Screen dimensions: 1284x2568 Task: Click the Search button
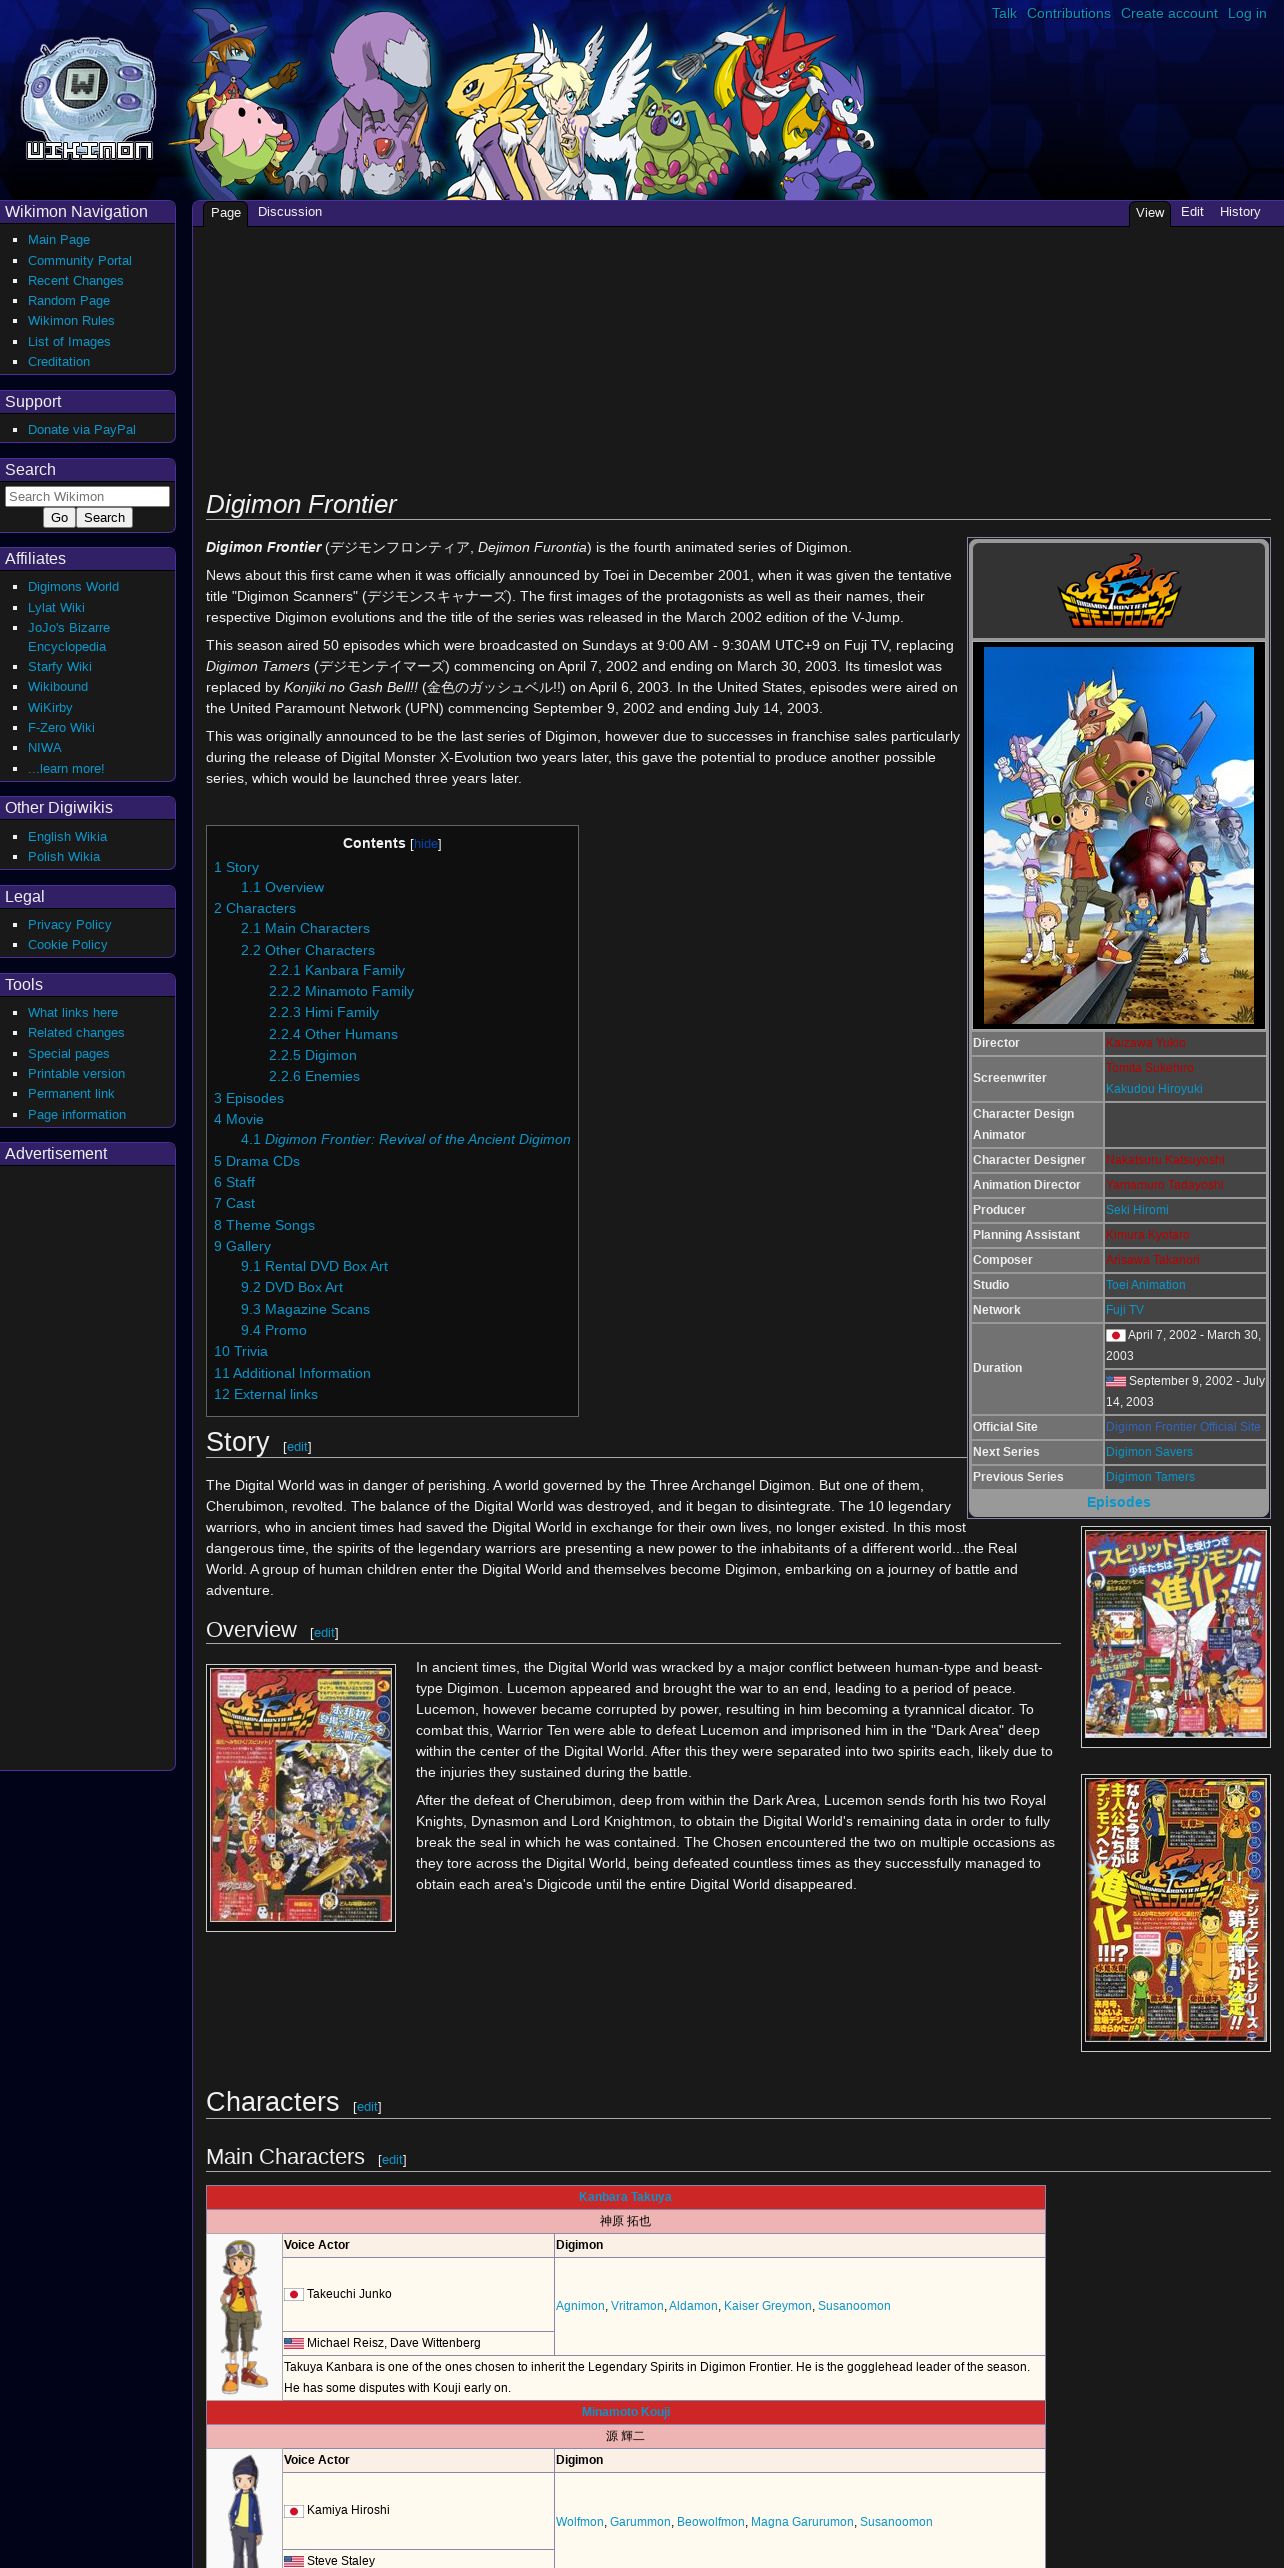[x=104, y=518]
